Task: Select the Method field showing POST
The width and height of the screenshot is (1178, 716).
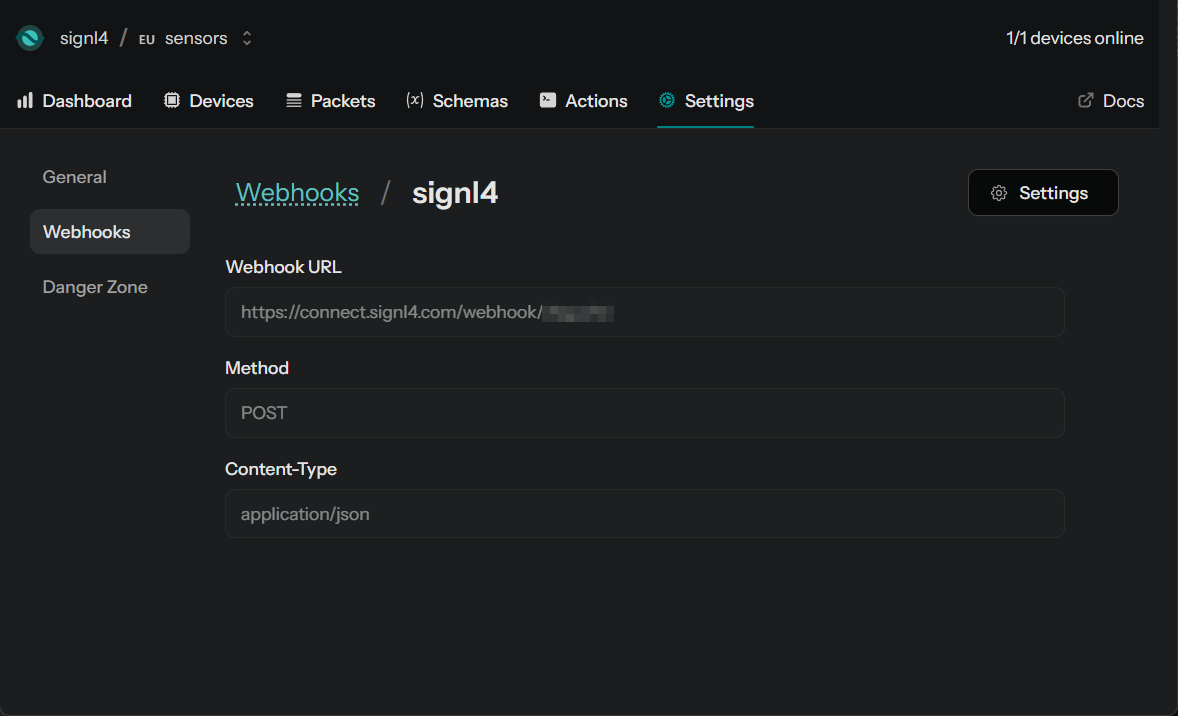Action: [x=645, y=413]
